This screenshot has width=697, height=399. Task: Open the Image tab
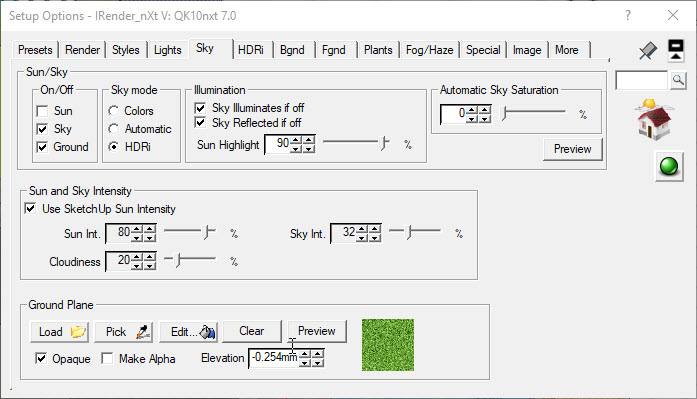point(527,50)
